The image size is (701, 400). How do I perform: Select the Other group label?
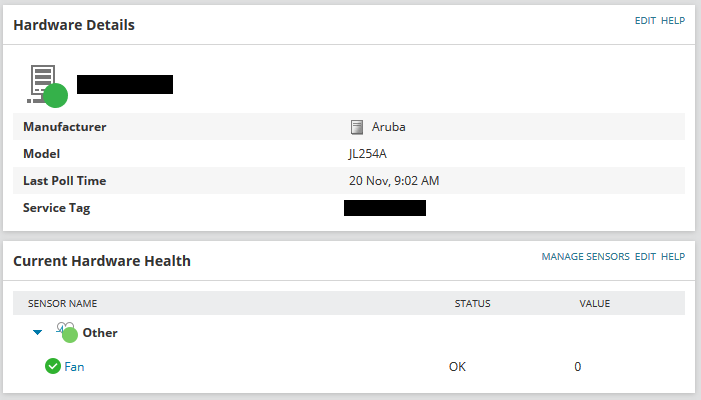click(x=100, y=332)
